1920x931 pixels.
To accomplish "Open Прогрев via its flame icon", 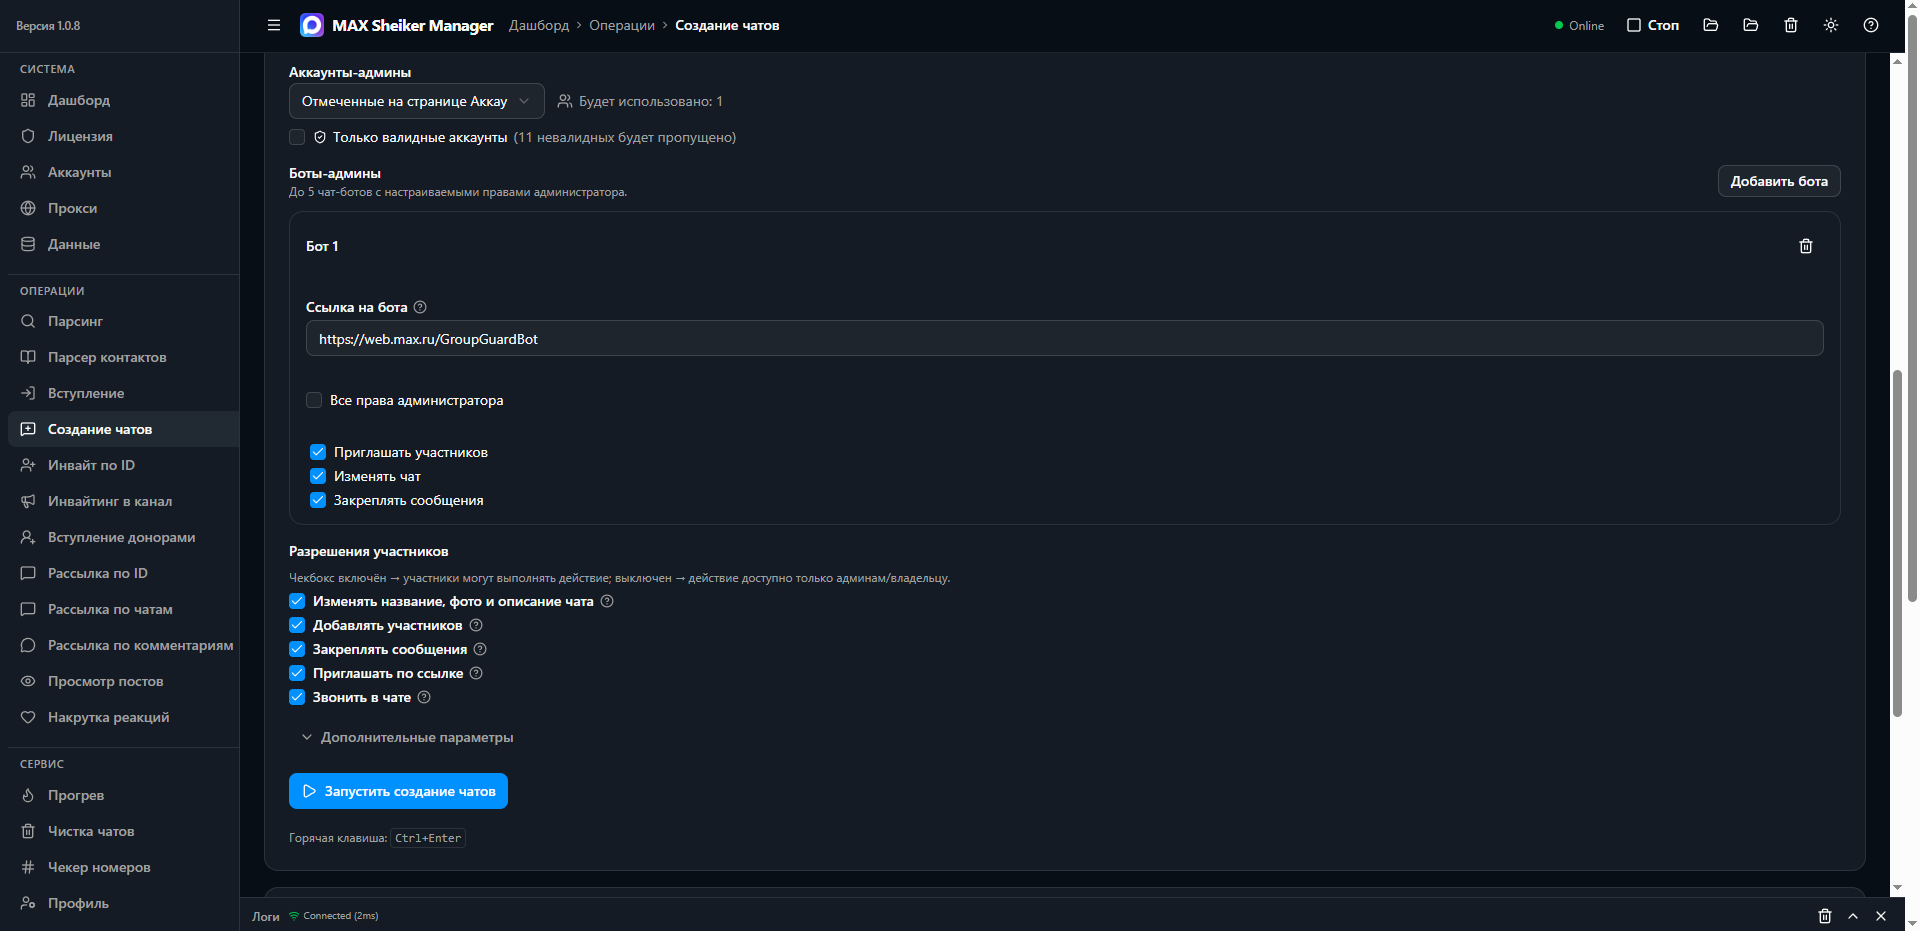I will pyautogui.click(x=28, y=795).
